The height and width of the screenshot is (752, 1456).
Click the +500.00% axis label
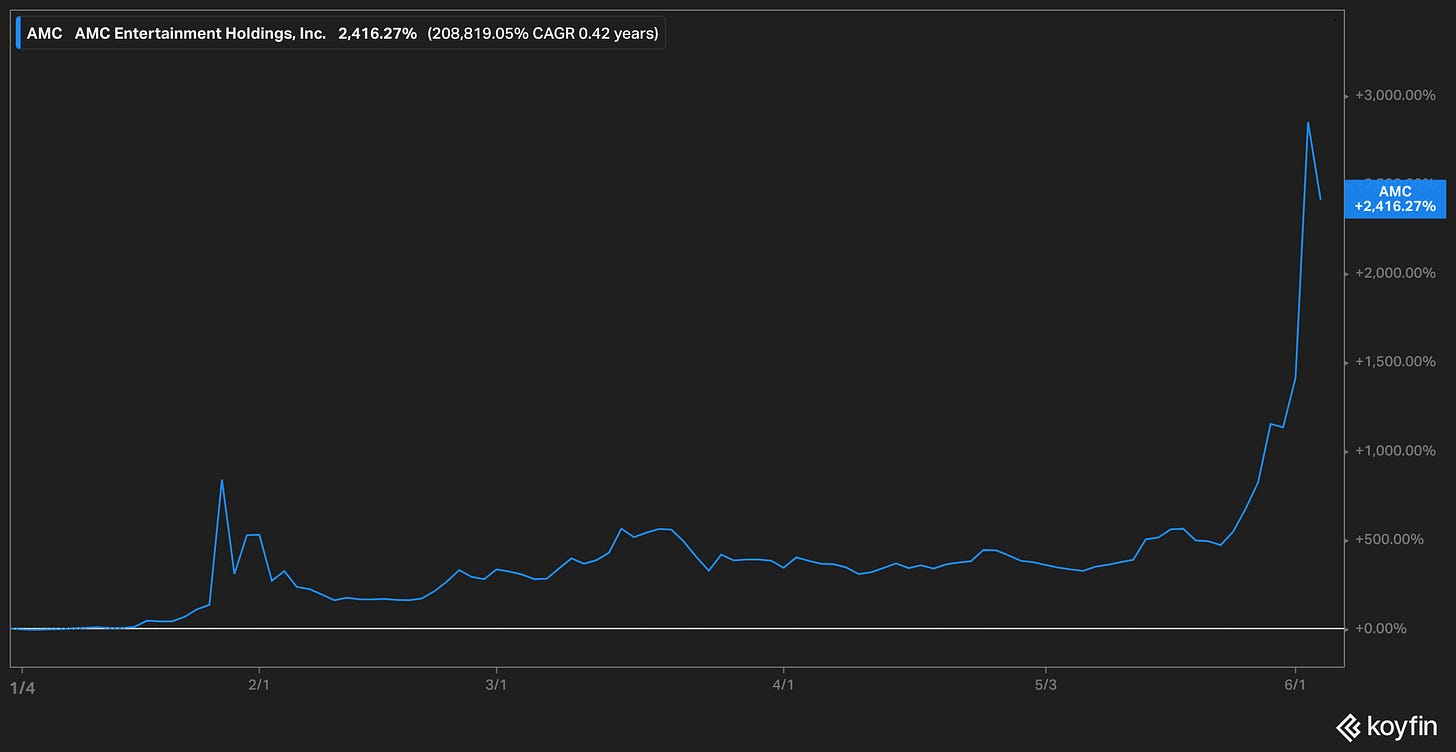coord(1390,540)
